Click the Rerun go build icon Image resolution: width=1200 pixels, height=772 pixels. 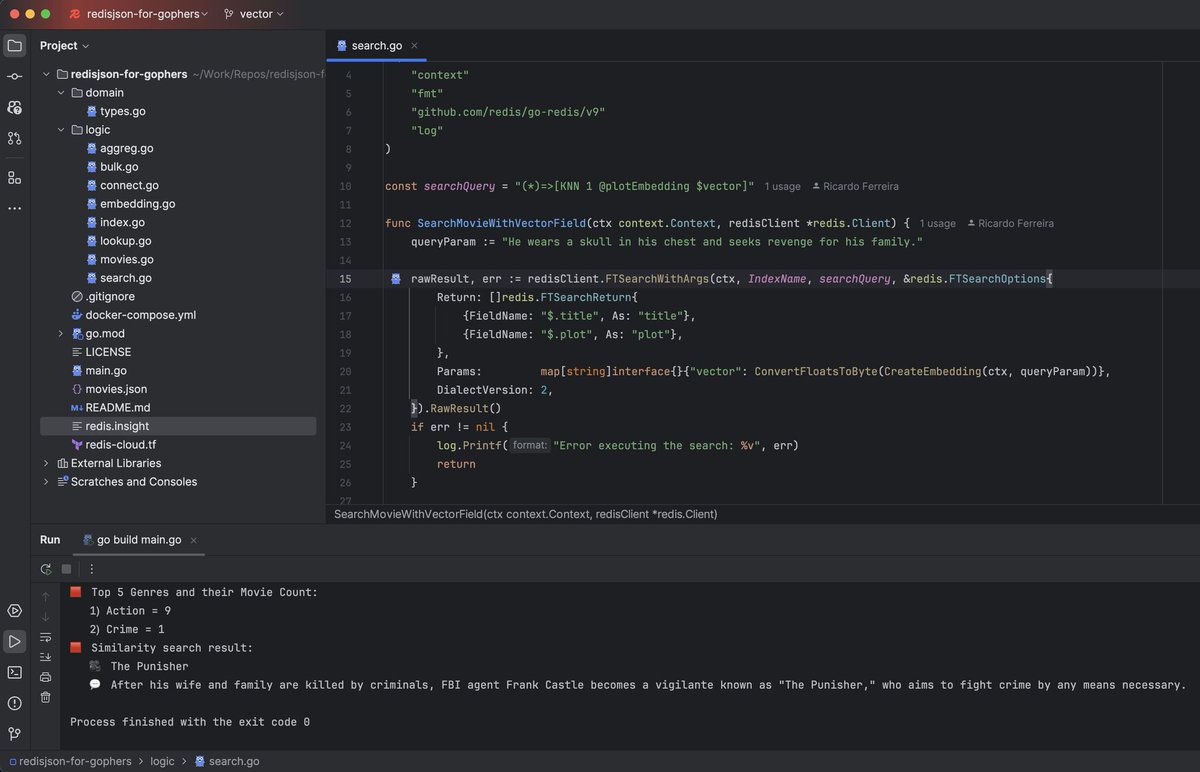point(46,569)
